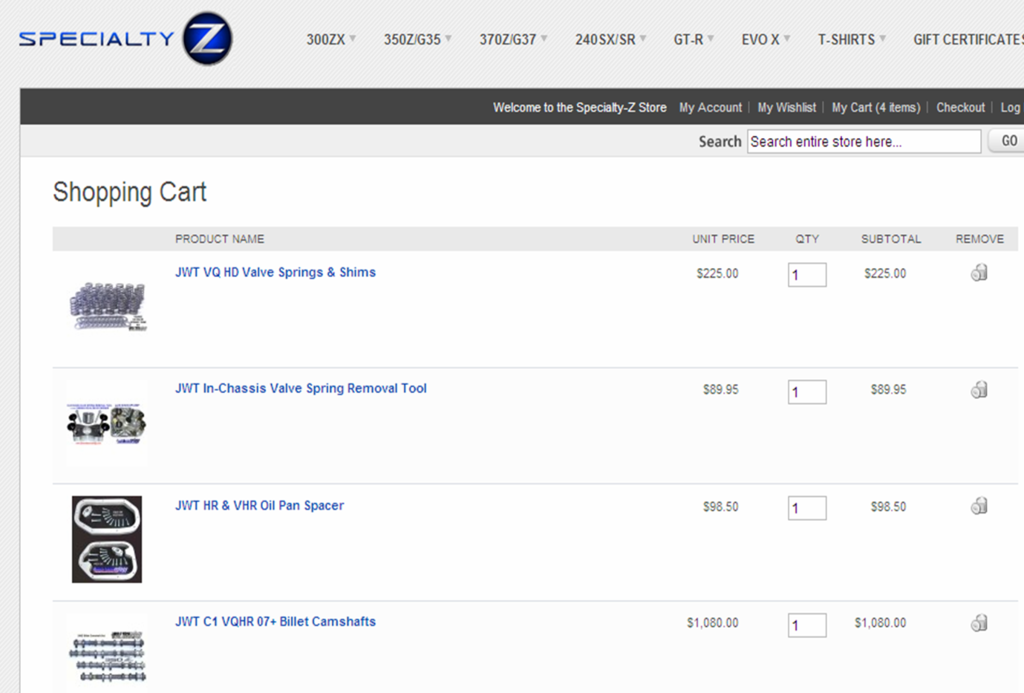1024x693 pixels.
Task: Proceed to Checkout link
Action: tap(961, 107)
